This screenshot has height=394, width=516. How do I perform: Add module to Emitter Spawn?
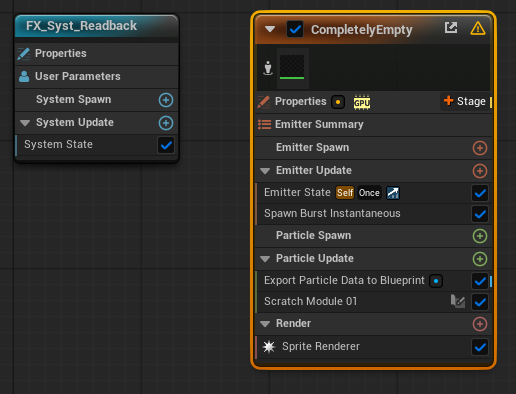(480, 148)
